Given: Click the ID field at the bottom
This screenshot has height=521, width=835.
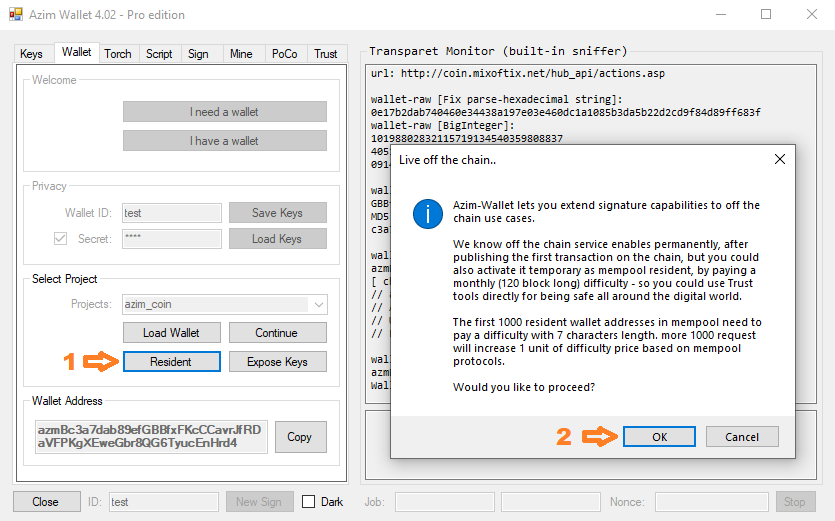Looking at the screenshot, I should [164, 502].
